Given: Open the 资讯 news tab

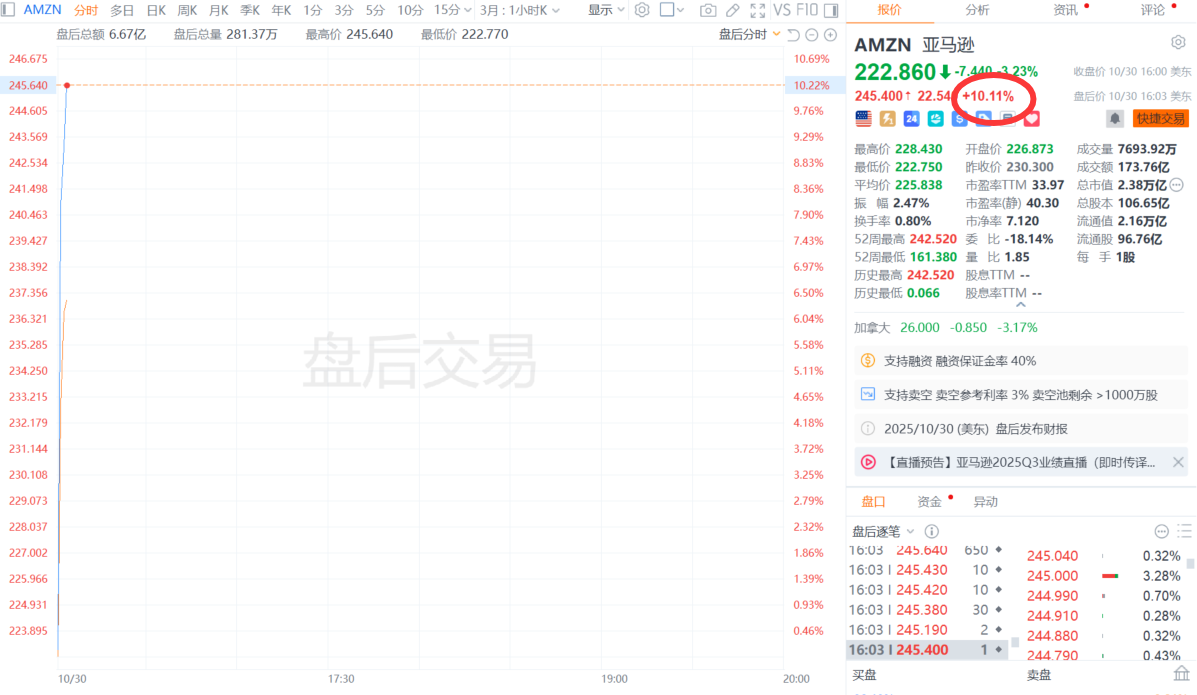Looking at the screenshot, I should coord(1066,10).
